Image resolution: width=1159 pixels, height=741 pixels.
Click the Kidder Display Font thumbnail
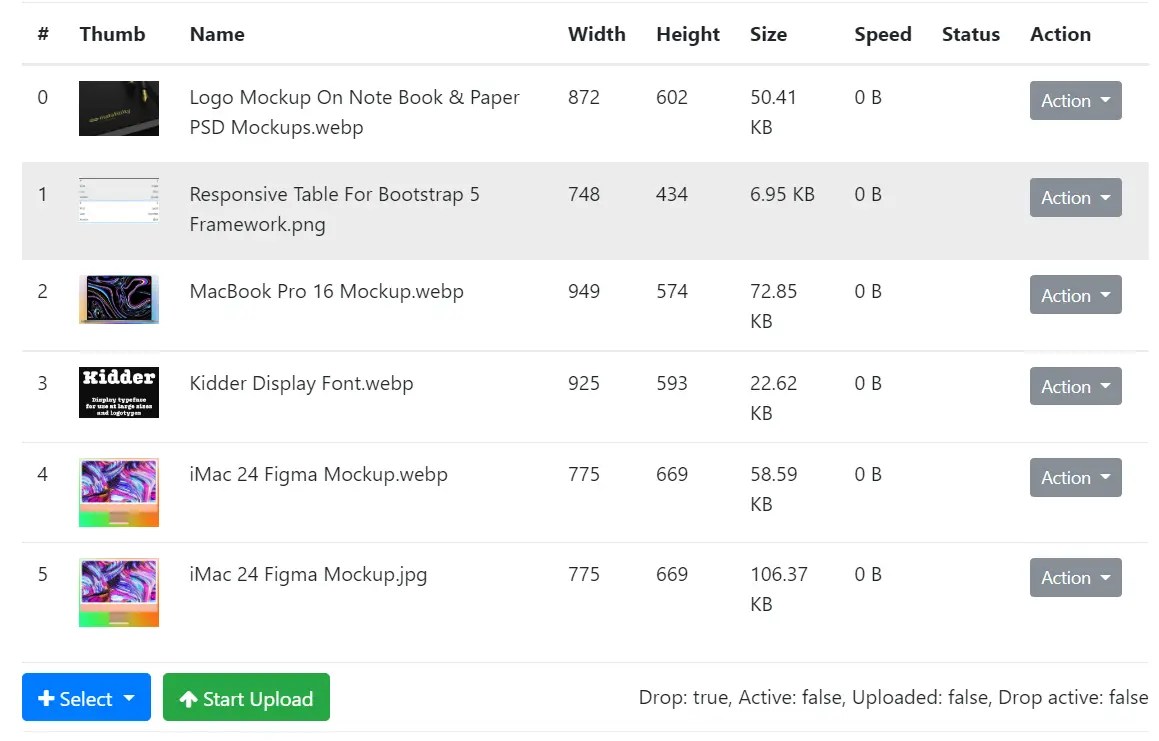(118, 391)
